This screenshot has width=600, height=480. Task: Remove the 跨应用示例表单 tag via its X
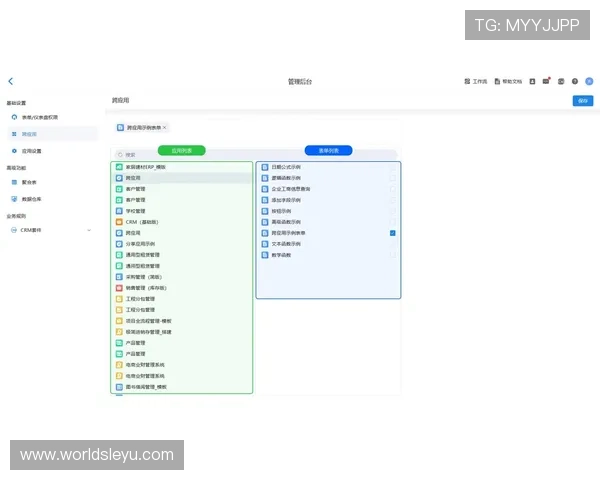pos(165,128)
